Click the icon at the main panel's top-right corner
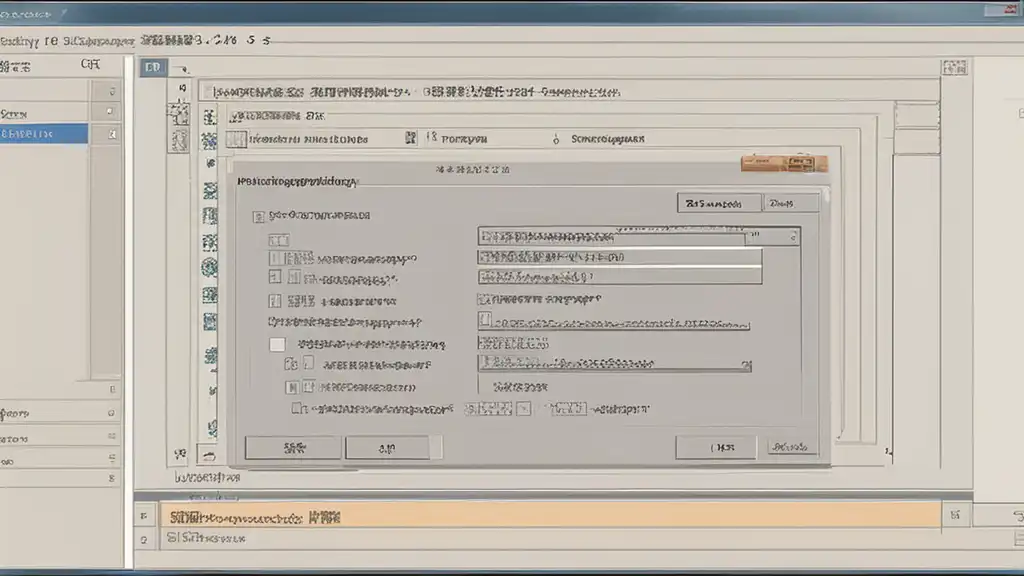Viewport: 1024px width, 576px height. click(x=954, y=68)
